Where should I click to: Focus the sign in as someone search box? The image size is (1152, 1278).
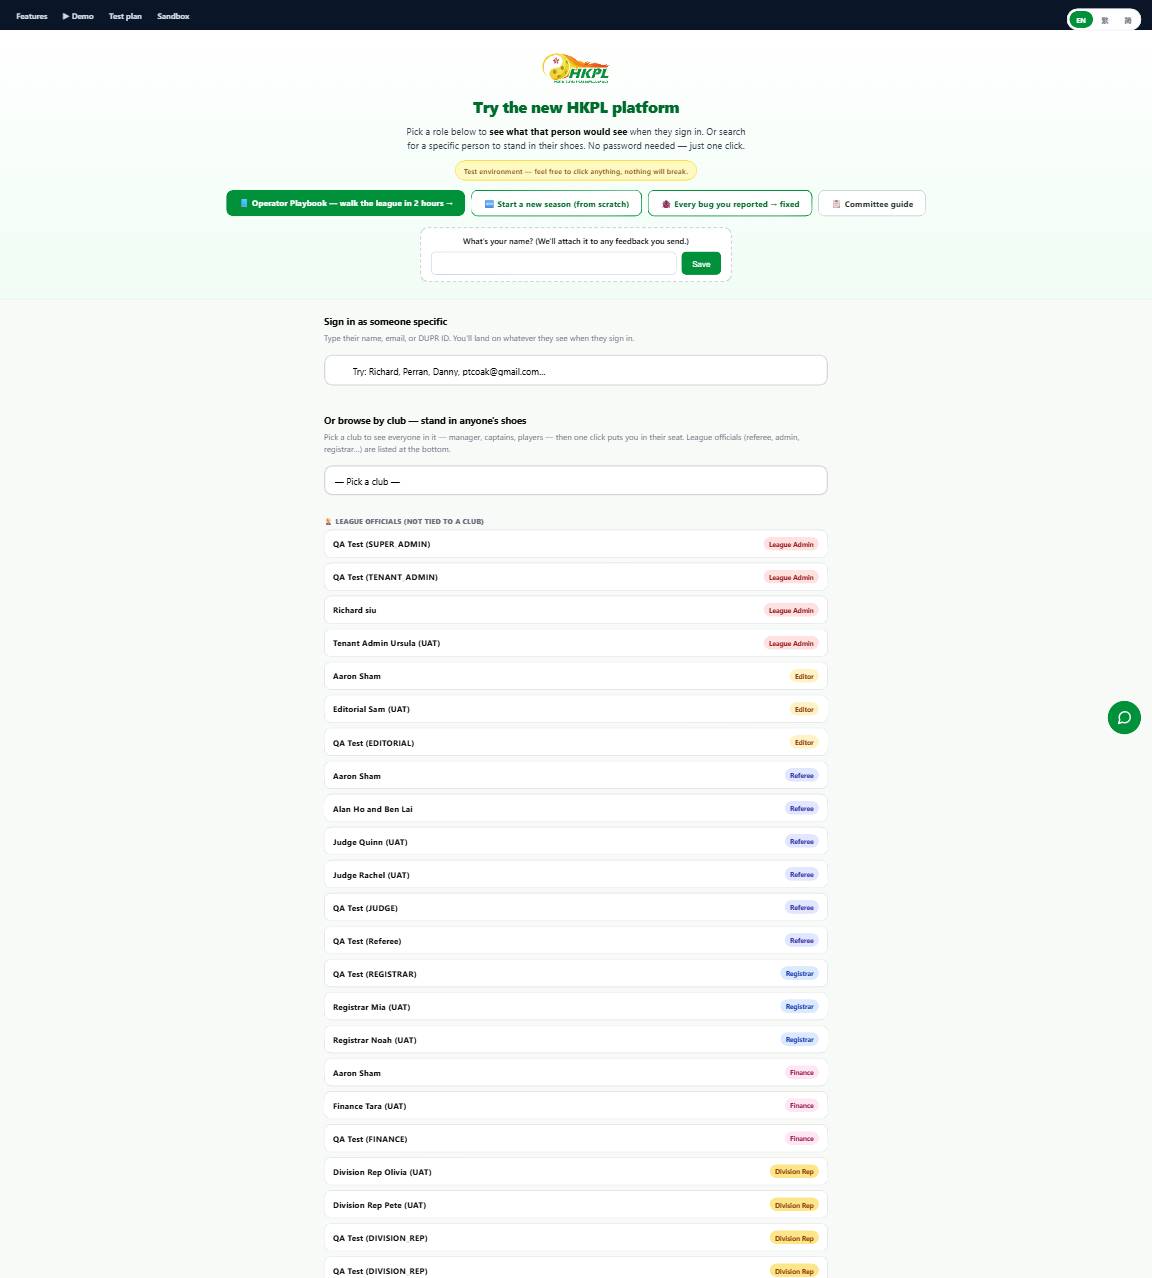pyautogui.click(x=576, y=370)
